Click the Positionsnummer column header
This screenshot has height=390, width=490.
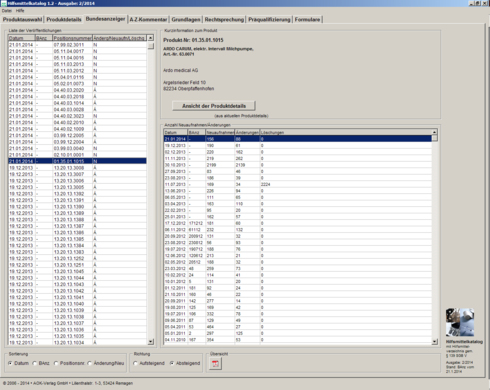72,38
